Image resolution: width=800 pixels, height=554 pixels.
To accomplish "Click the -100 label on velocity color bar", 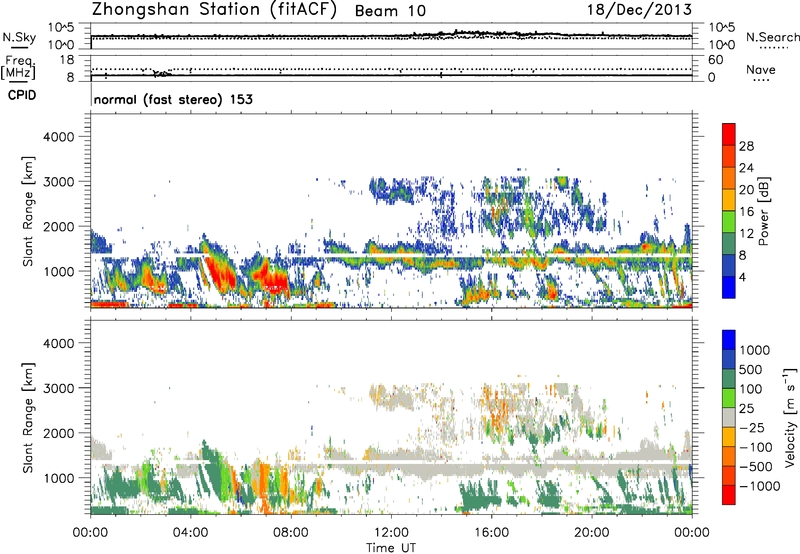I will 756,447.
